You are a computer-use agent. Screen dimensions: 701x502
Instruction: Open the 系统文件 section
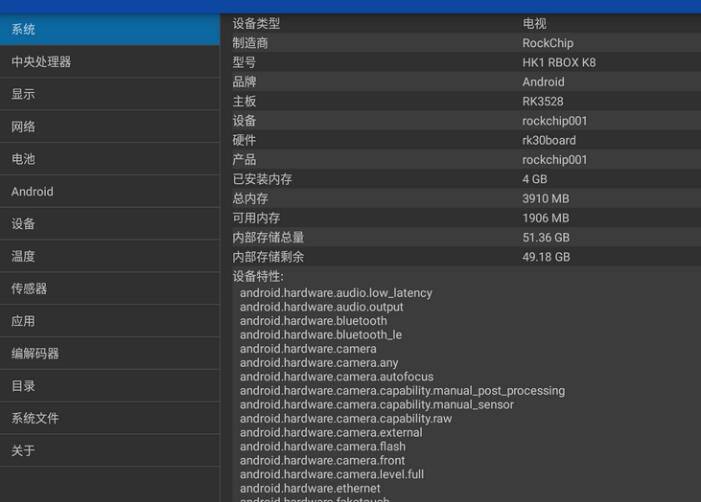coord(110,418)
